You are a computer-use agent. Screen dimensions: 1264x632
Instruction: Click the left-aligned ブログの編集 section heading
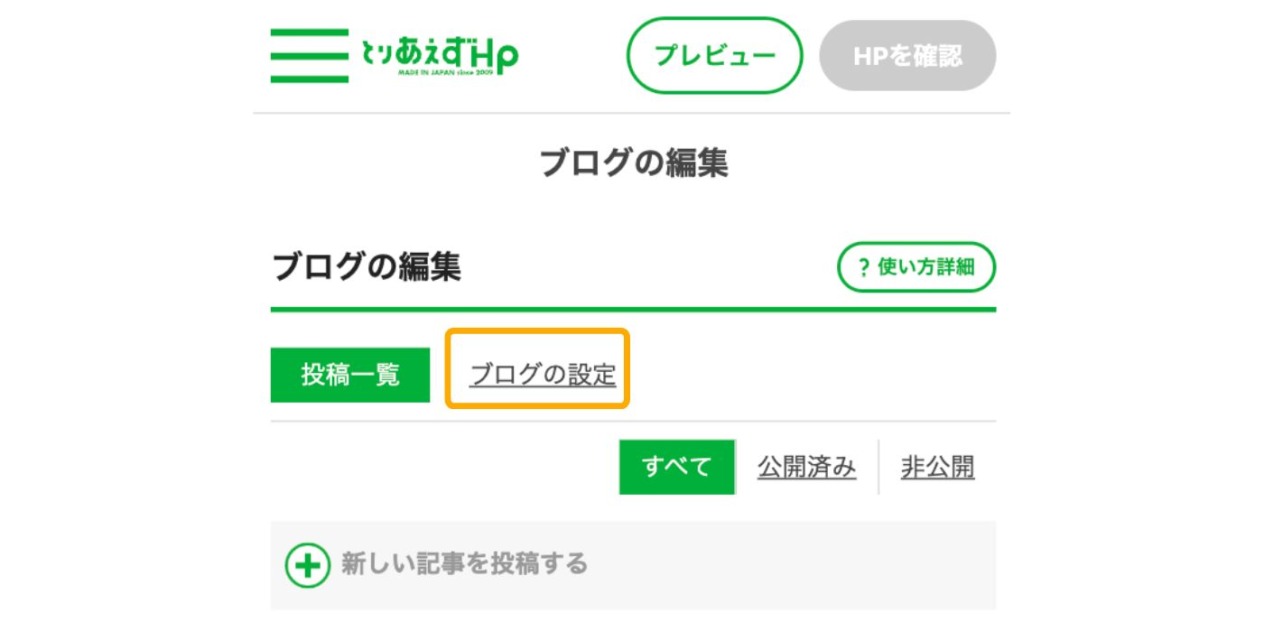[366, 267]
